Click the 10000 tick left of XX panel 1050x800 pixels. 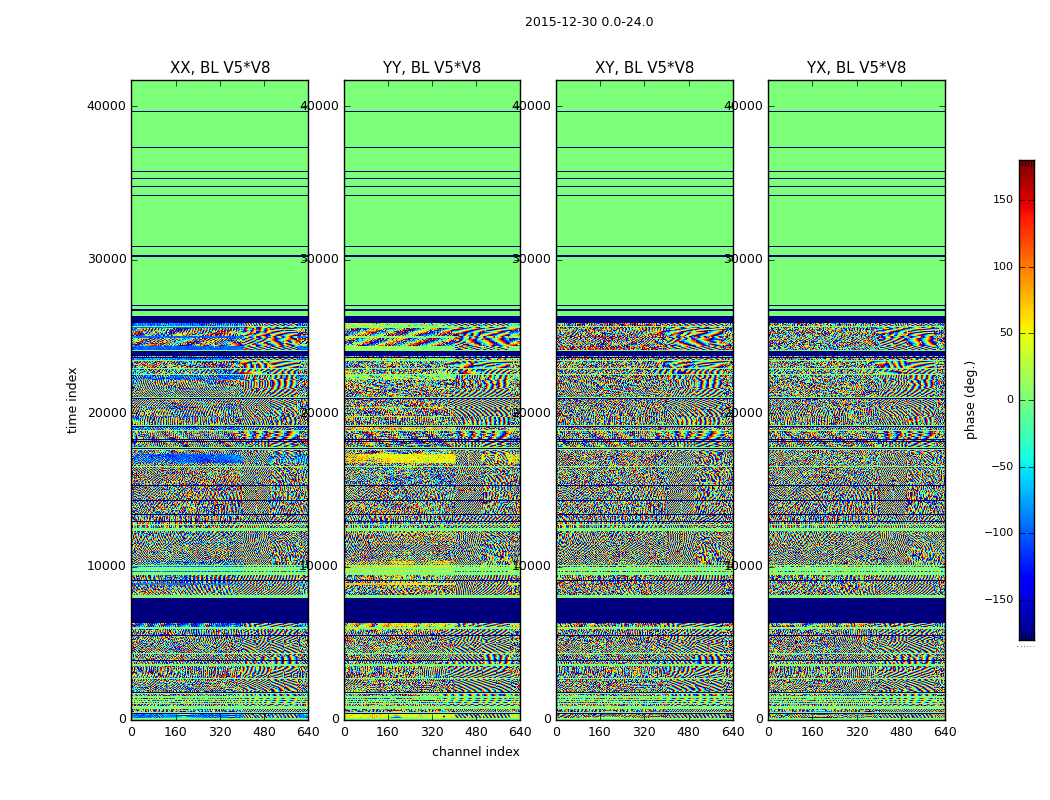(106, 566)
